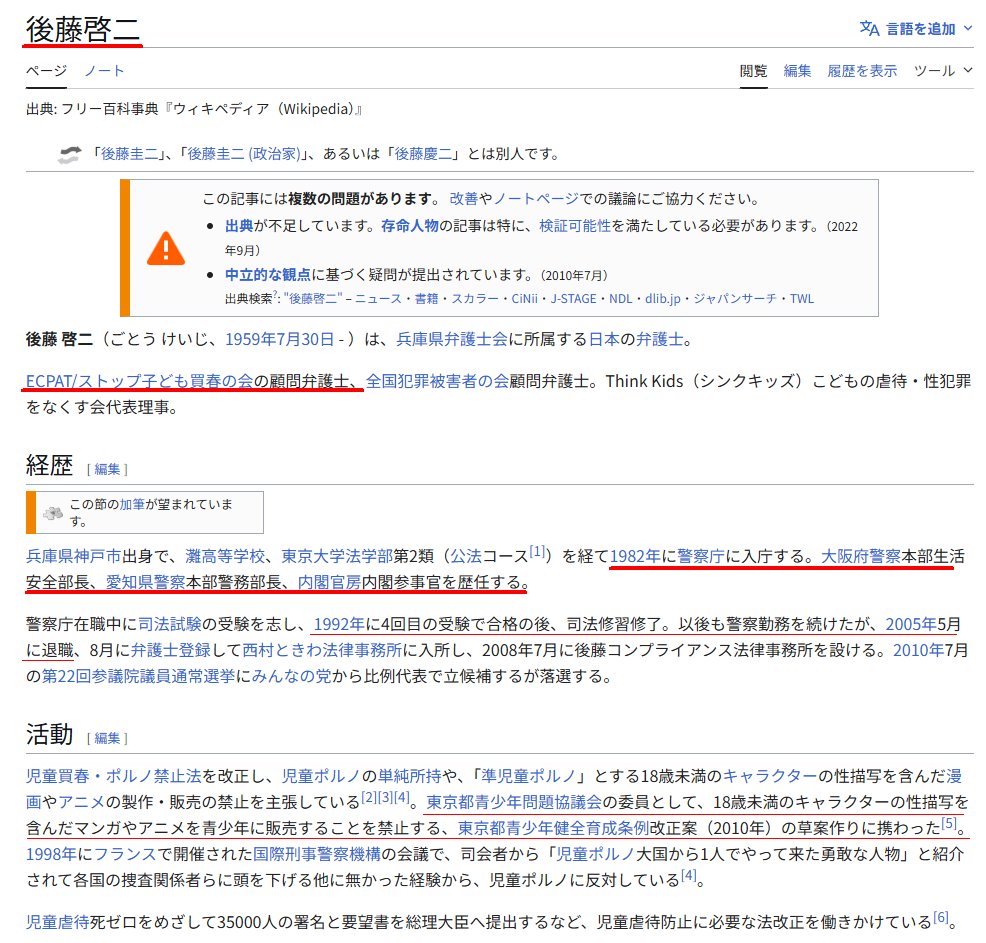Open the 兵庫県神戸市 link
986x943 pixels.
pyautogui.click(x=74, y=556)
